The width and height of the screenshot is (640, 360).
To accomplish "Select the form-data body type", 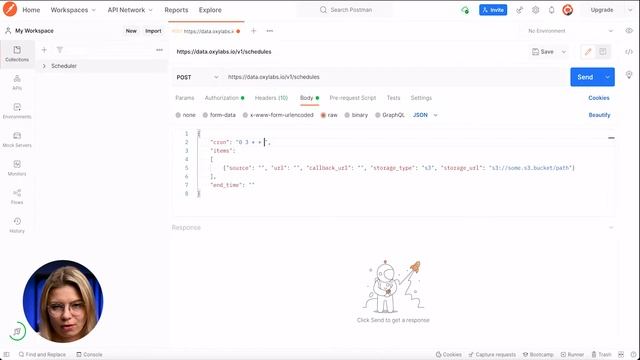I will [219, 115].
